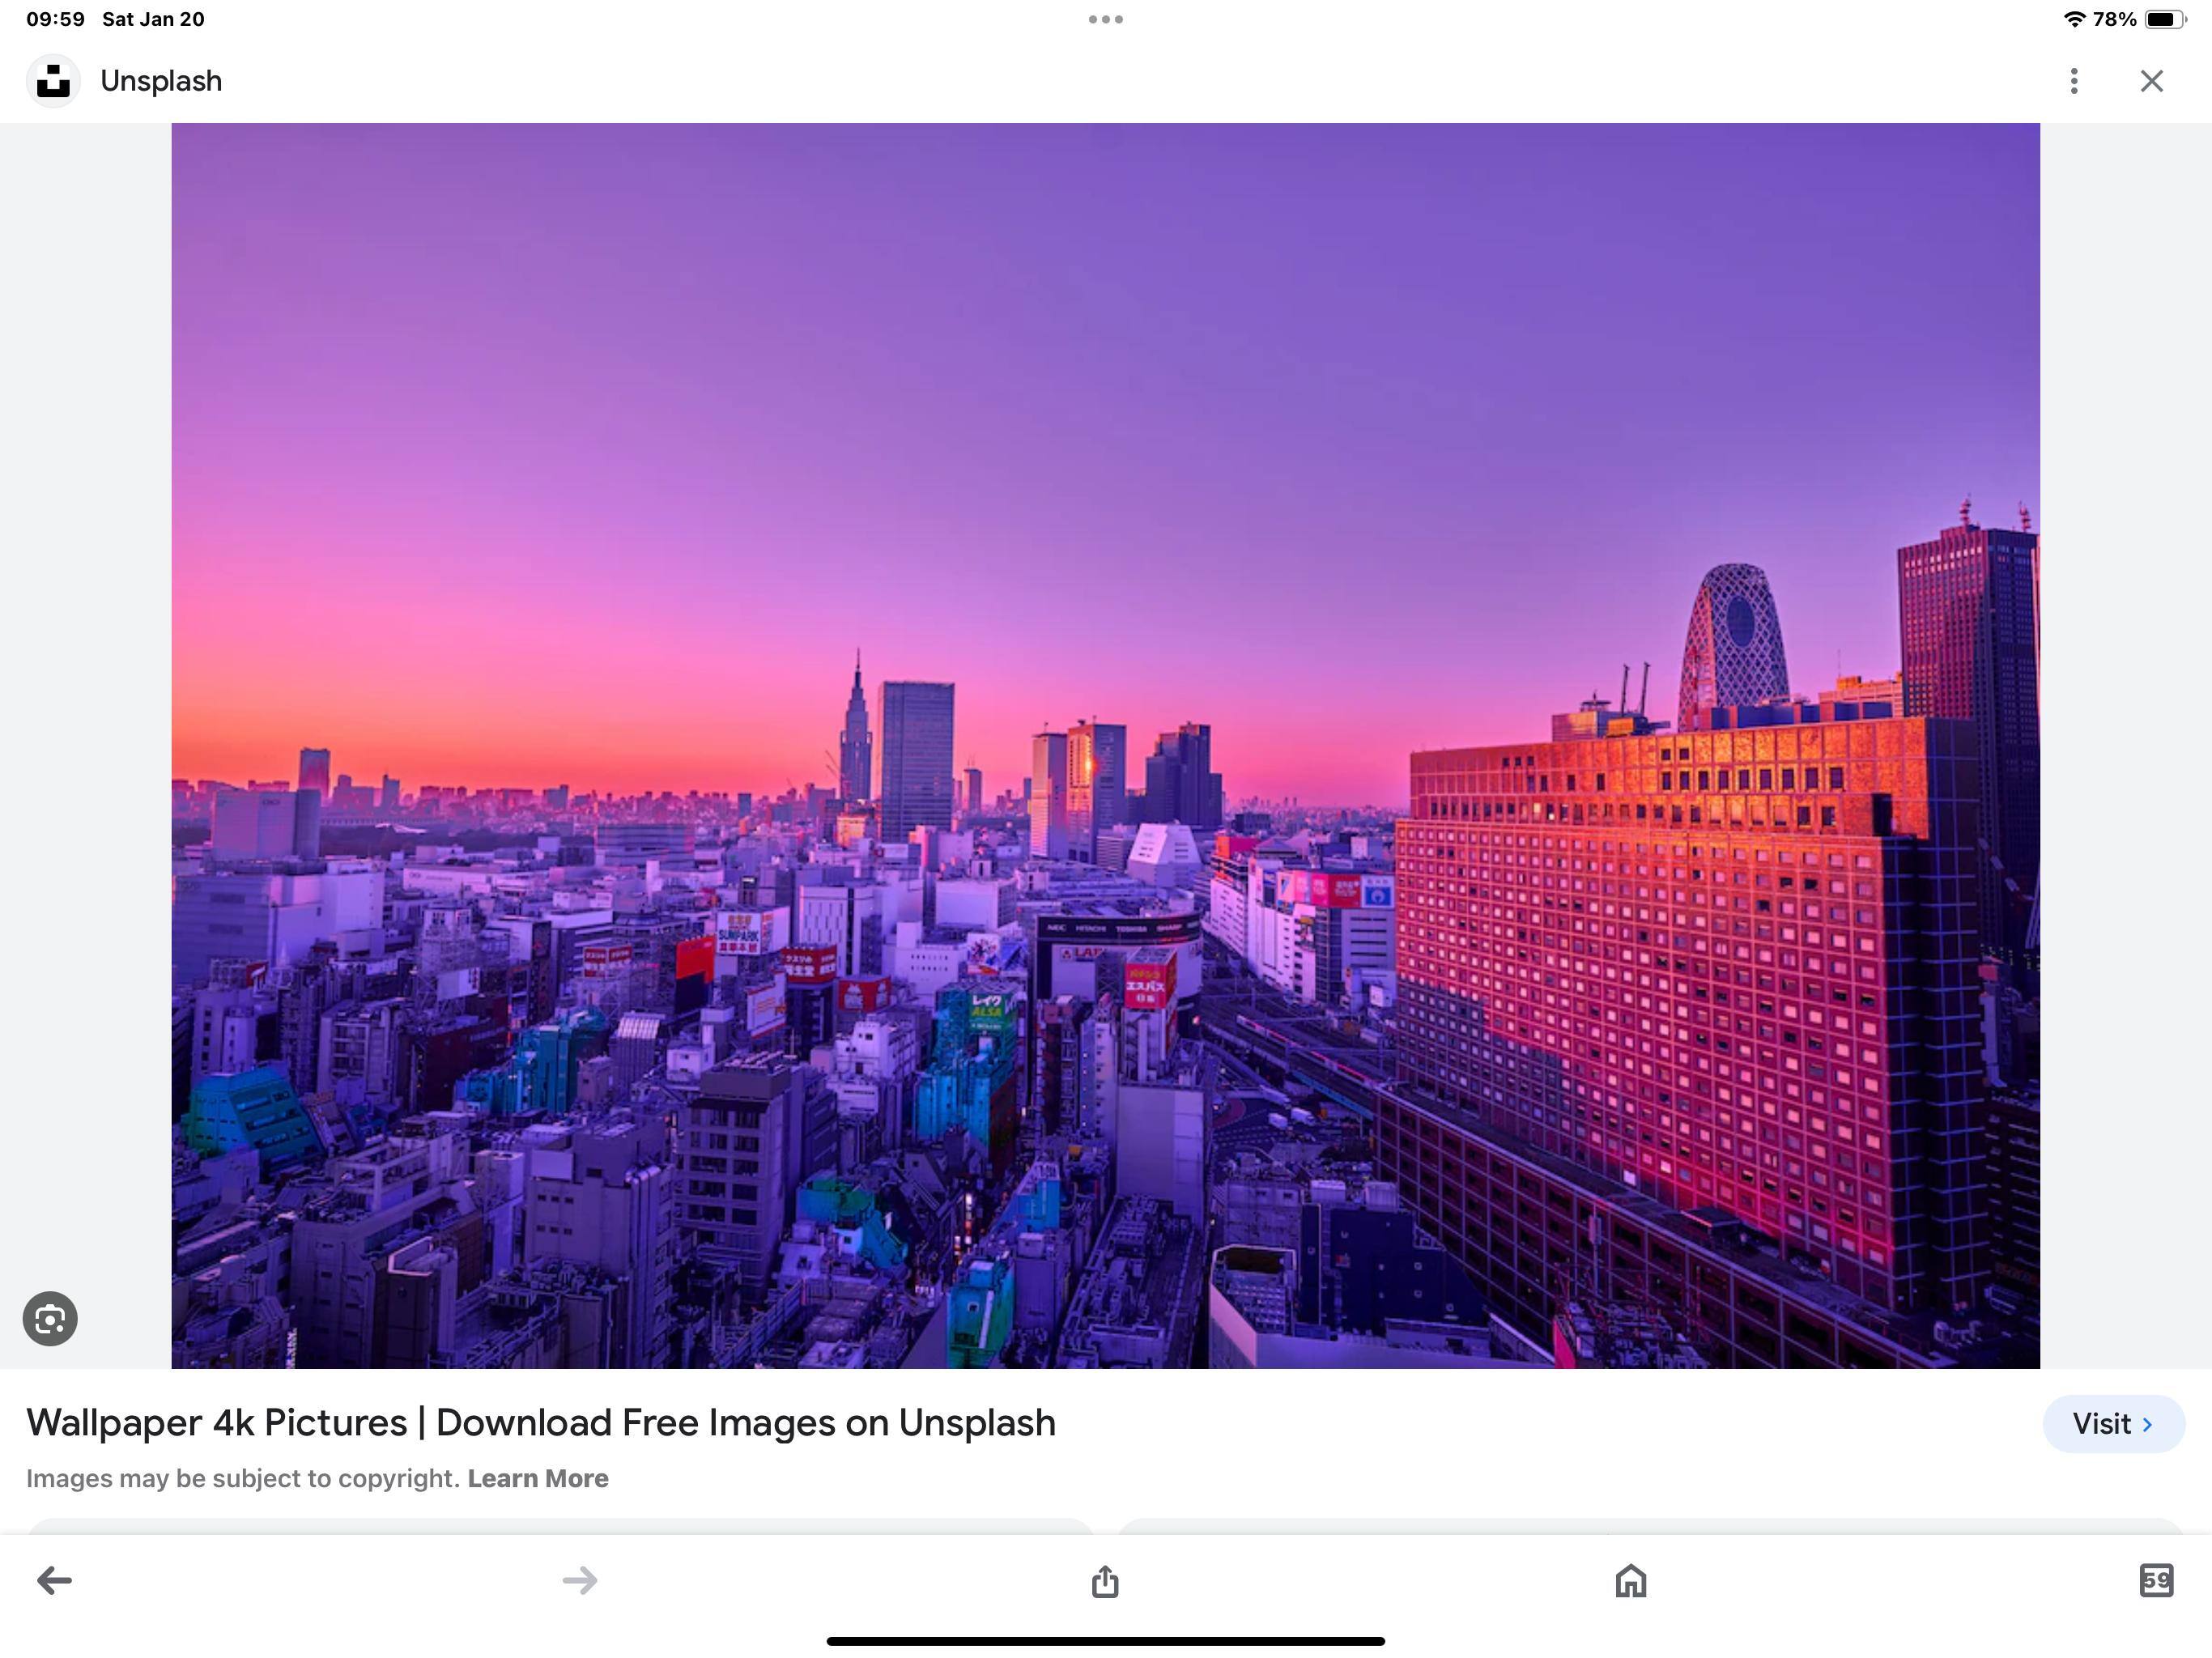Expand the Visit button chevron arrow

(2148, 1424)
